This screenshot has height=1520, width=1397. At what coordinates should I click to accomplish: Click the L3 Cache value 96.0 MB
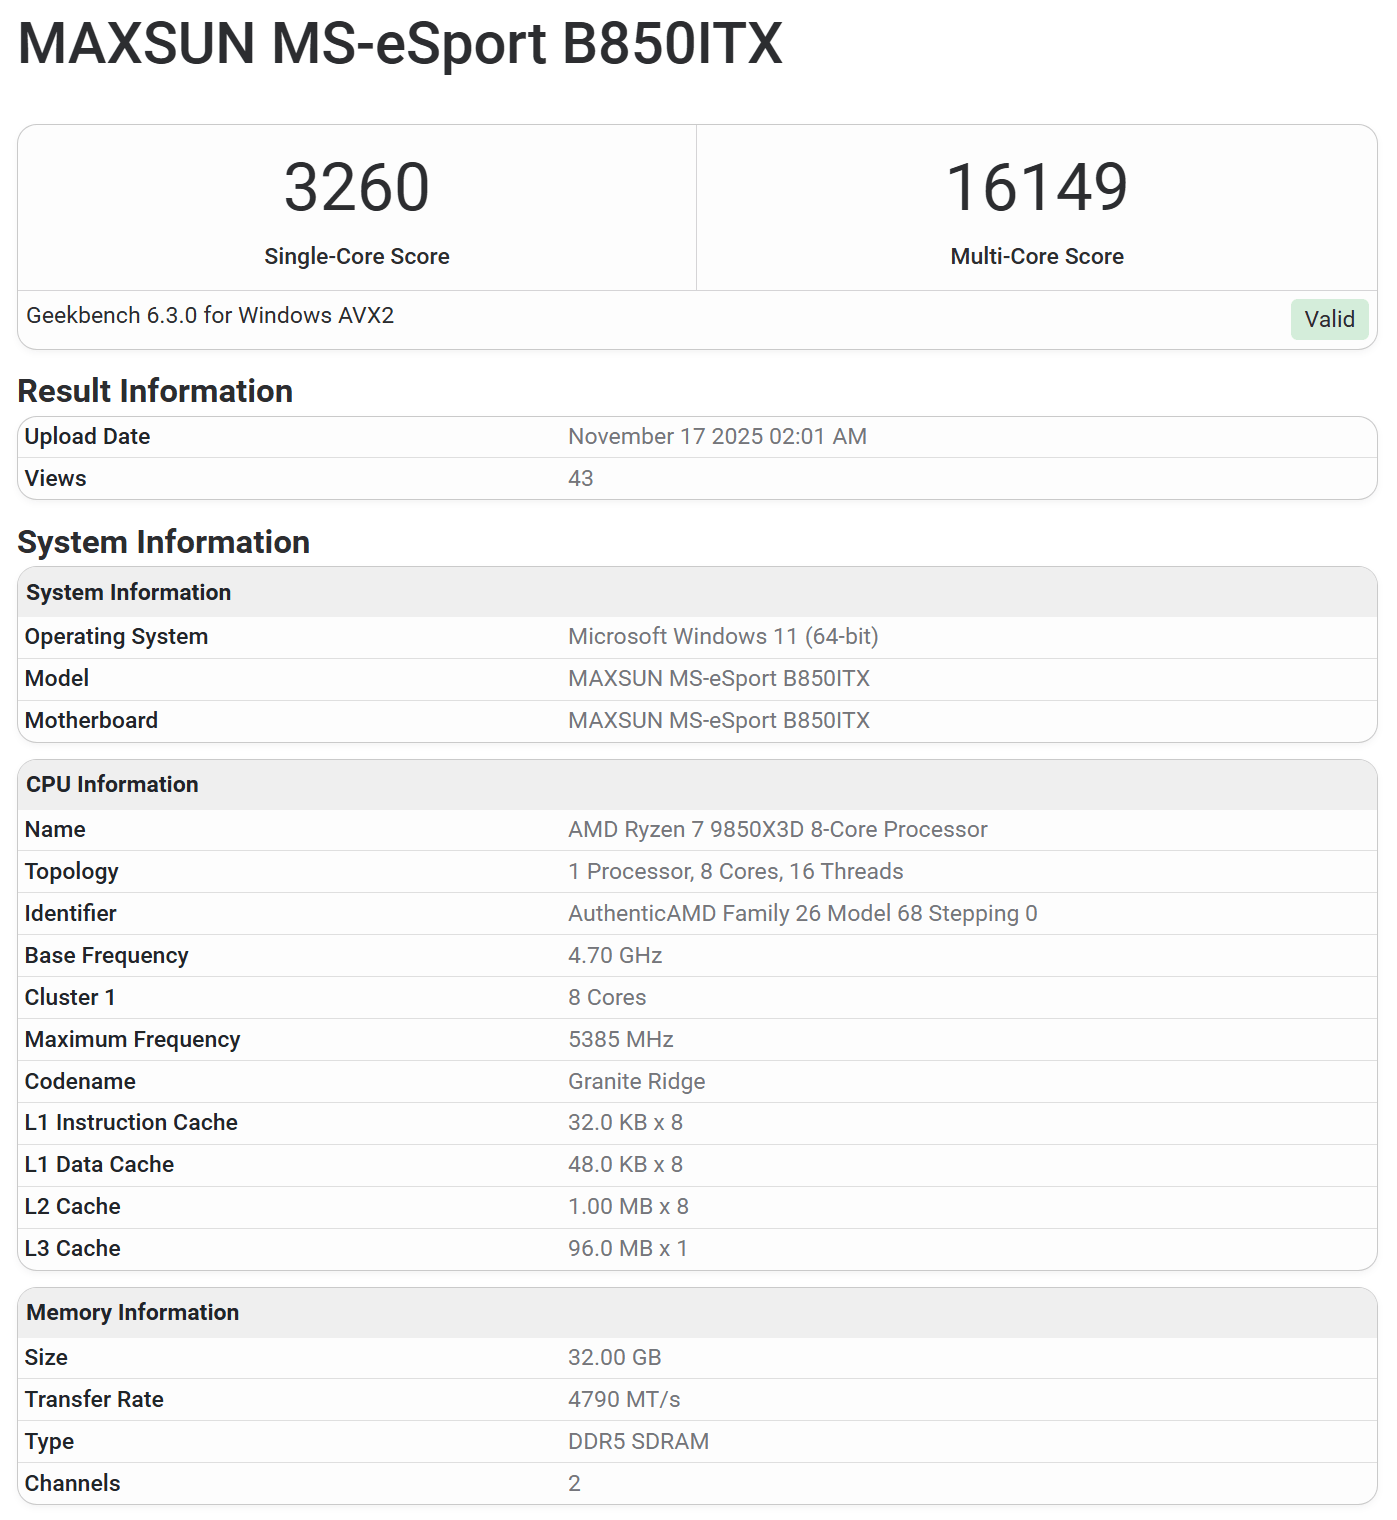coord(627,1249)
